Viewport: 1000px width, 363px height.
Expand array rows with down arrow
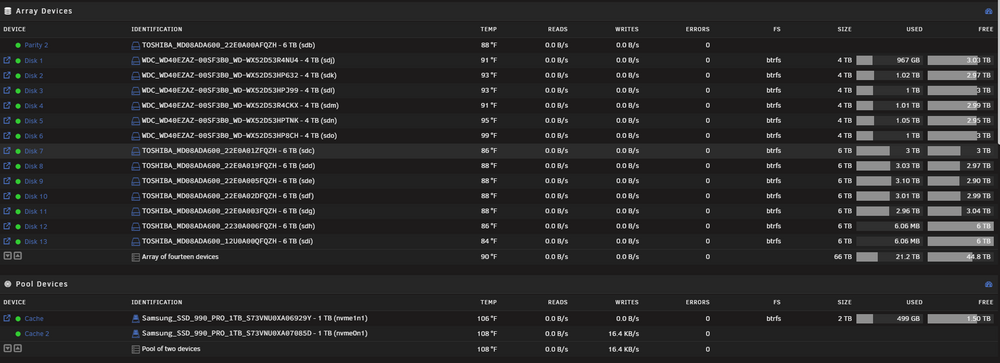point(8,256)
